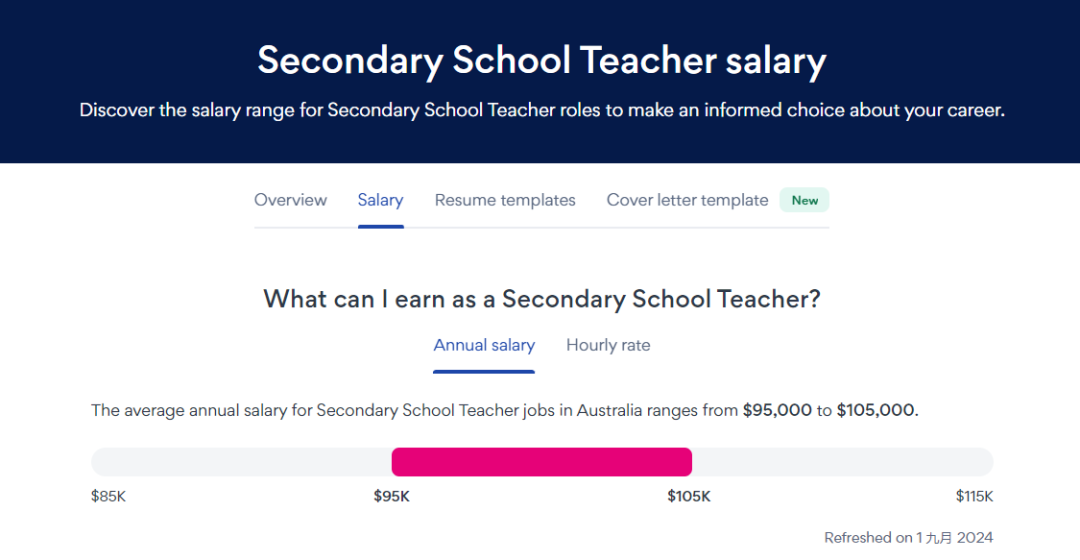Click the grey bar right of pink range
The width and height of the screenshot is (1080, 560).
(842, 462)
